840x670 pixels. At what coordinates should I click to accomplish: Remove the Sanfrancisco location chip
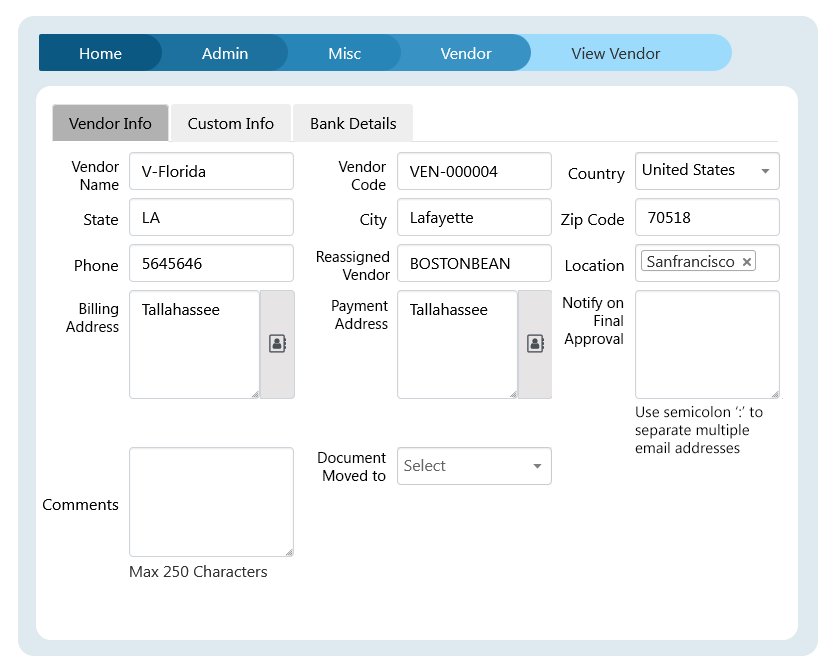tap(747, 261)
